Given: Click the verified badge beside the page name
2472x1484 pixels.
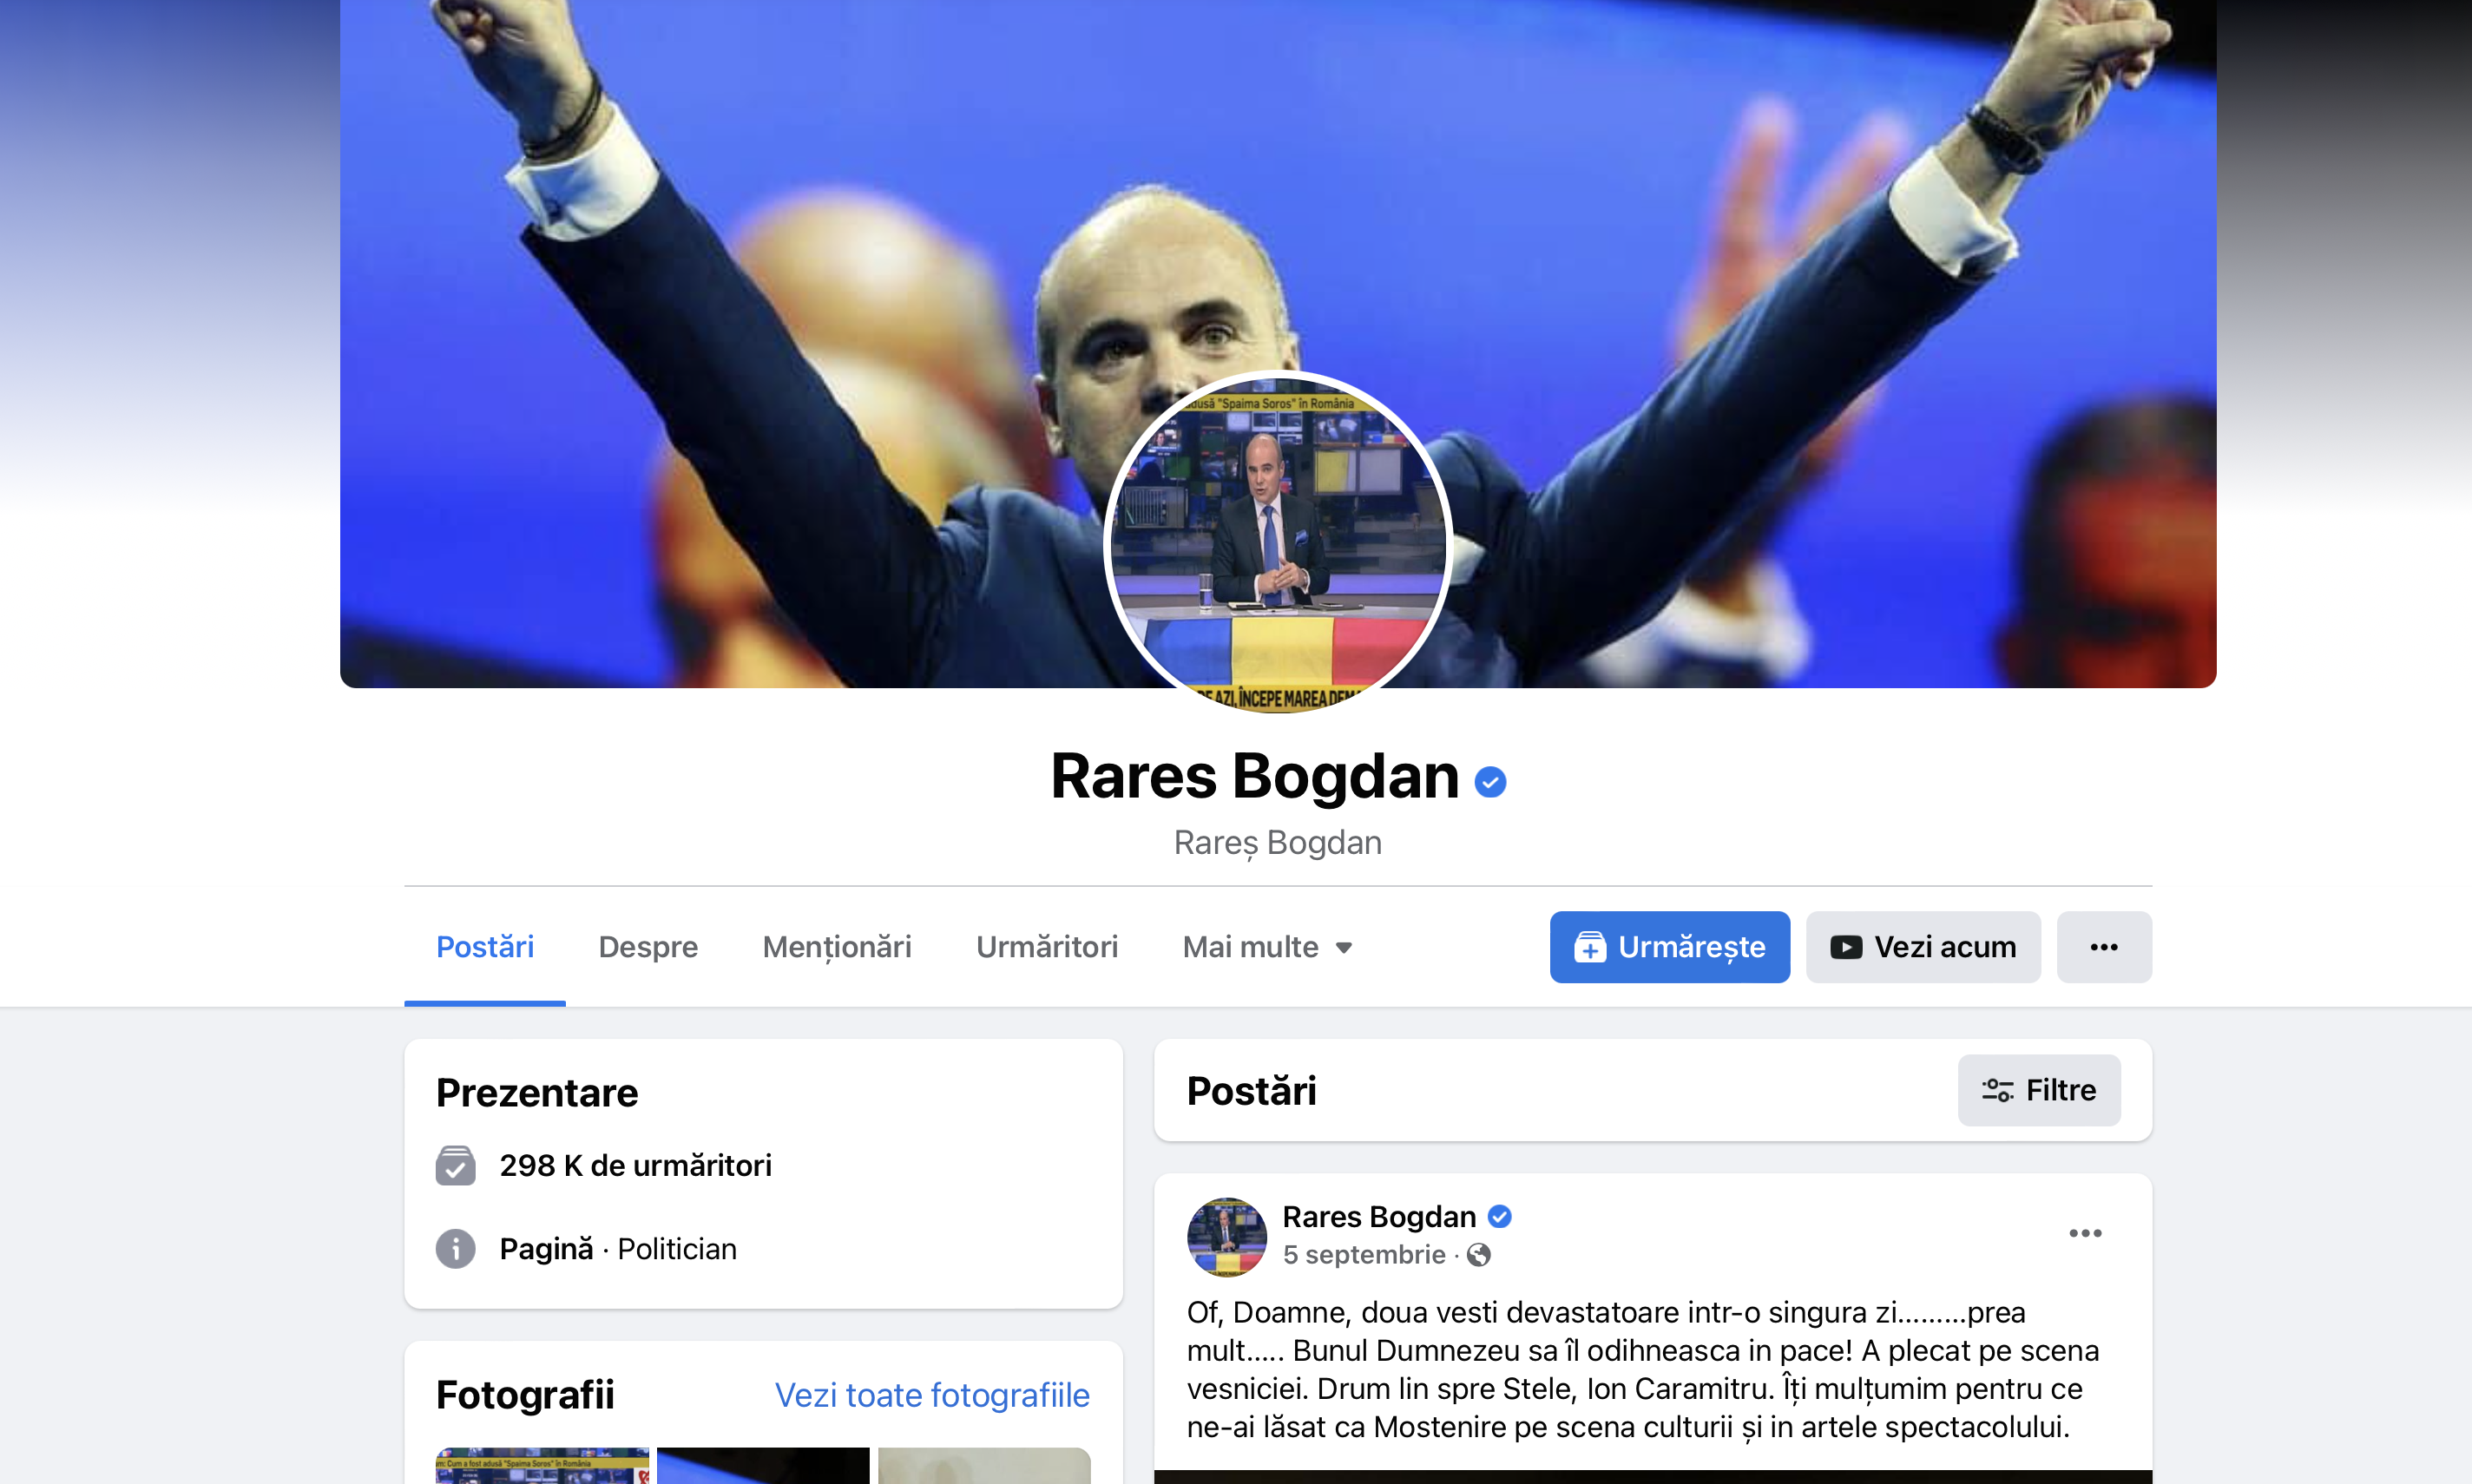Looking at the screenshot, I should 1490,781.
